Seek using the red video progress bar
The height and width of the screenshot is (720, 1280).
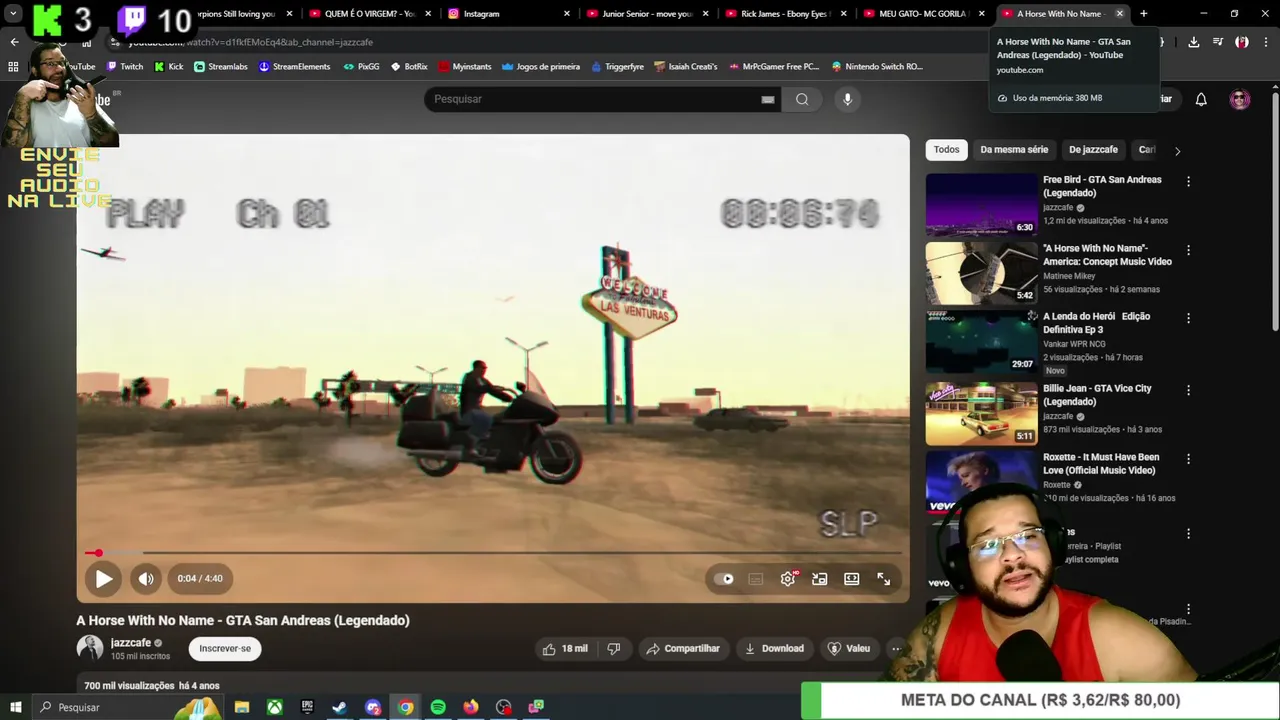point(493,553)
